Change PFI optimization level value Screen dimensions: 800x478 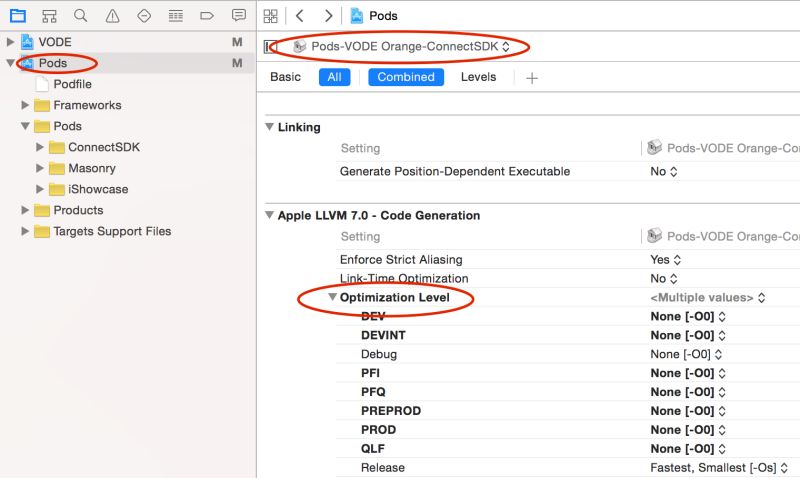688,373
